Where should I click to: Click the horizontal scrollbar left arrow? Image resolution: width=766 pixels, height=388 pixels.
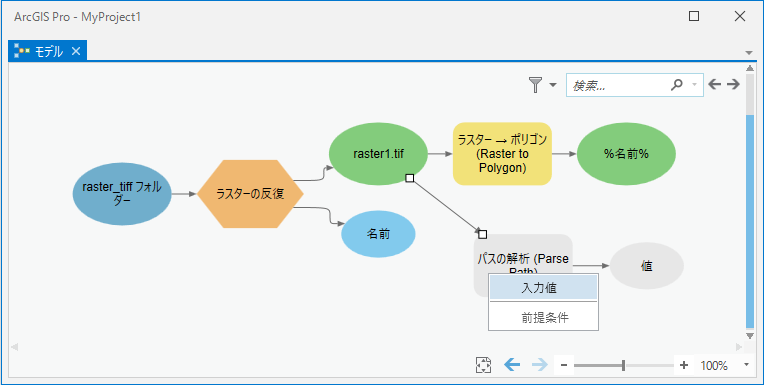coord(15,347)
